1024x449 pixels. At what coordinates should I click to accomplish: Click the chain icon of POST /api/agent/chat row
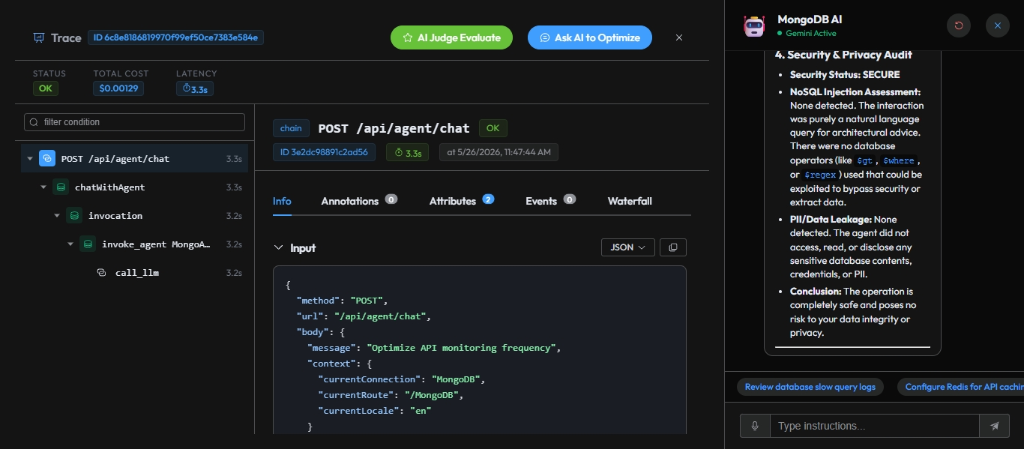(47, 159)
